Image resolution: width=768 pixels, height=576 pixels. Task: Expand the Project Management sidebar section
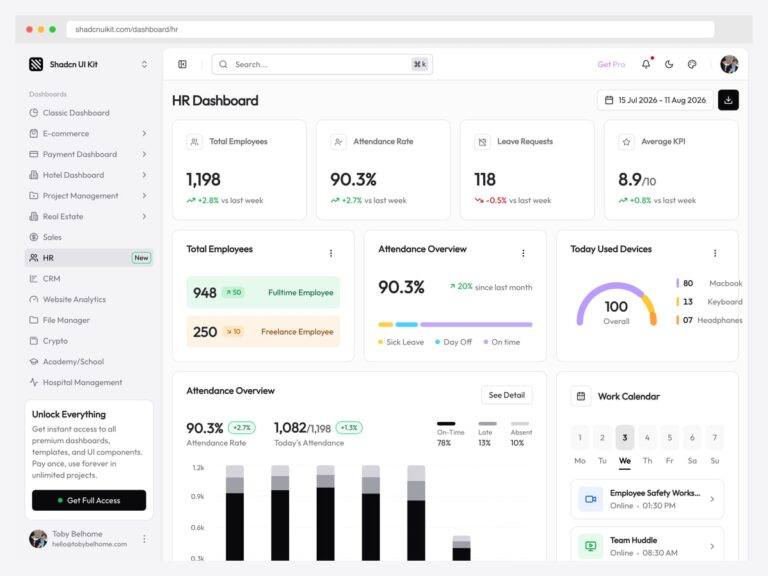point(89,195)
